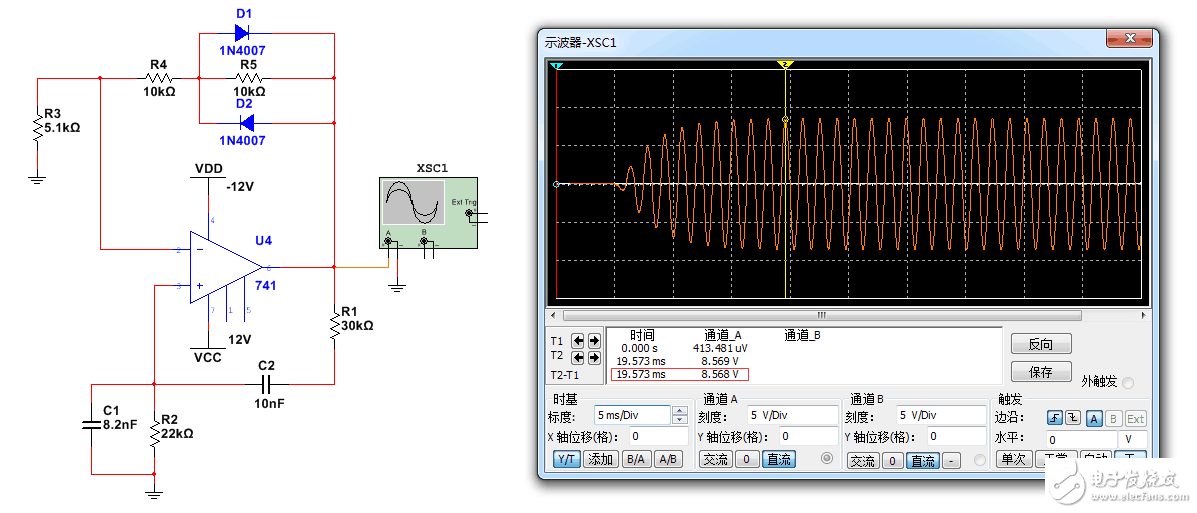The width and height of the screenshot is (1197, 513).
Task: Select resistor R5 10kΩ symbol
Action: pos(249,78)
